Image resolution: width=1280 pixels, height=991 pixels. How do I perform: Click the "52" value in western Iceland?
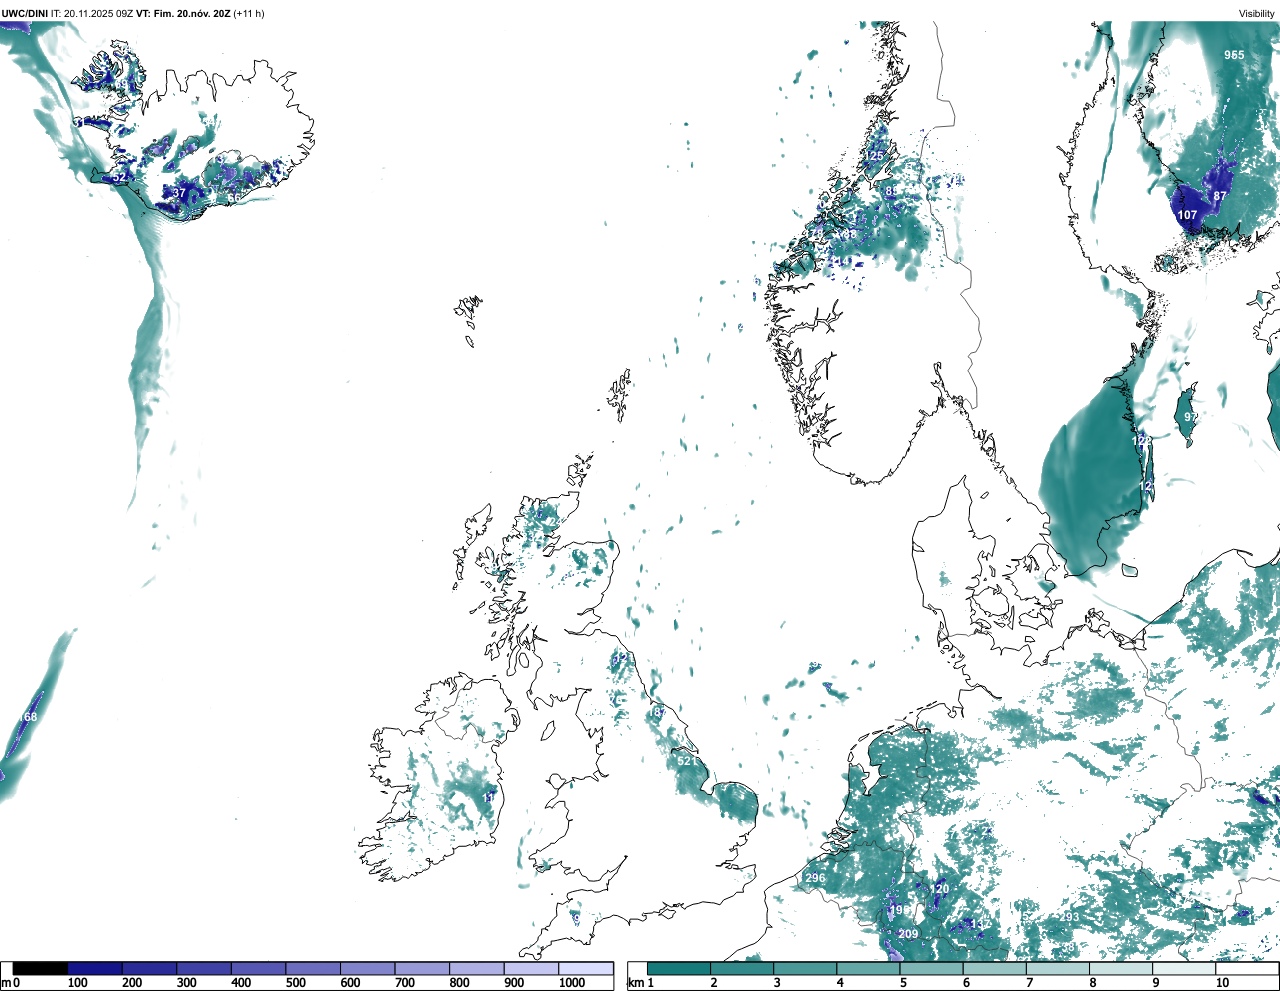pos(120,177)
